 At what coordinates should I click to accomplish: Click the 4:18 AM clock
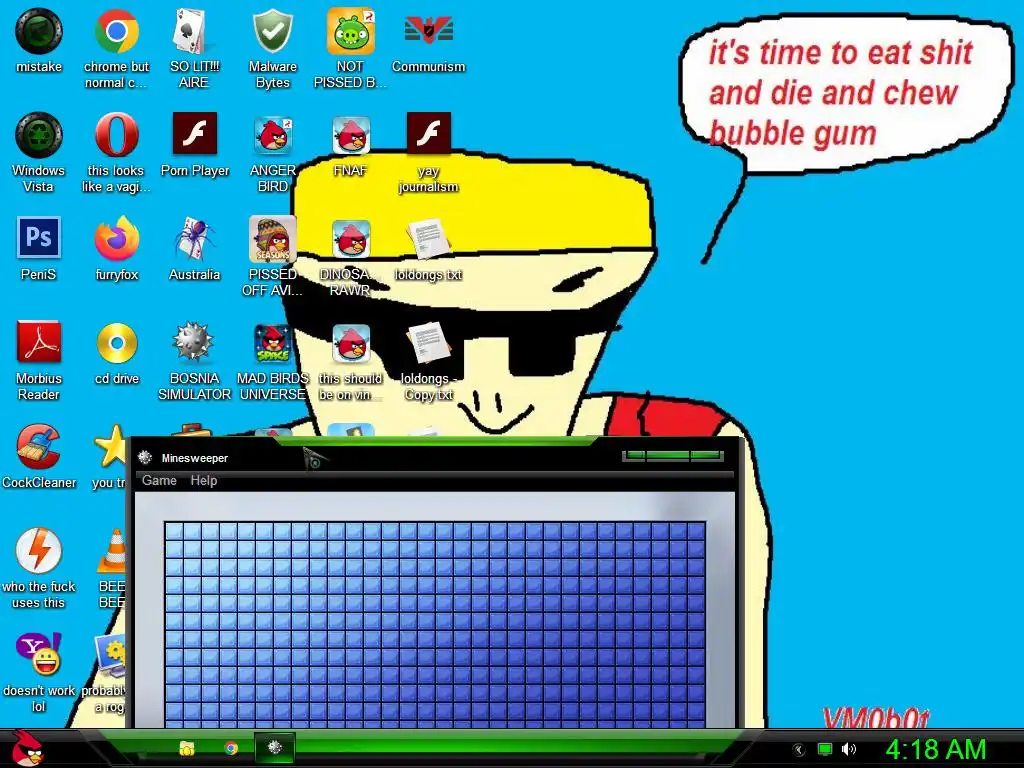(x=936, y=749)
